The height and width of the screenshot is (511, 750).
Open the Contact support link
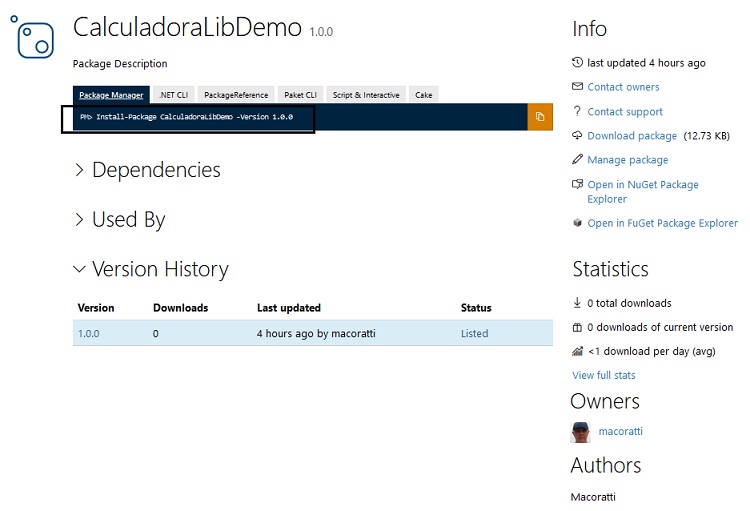point(625,111)
